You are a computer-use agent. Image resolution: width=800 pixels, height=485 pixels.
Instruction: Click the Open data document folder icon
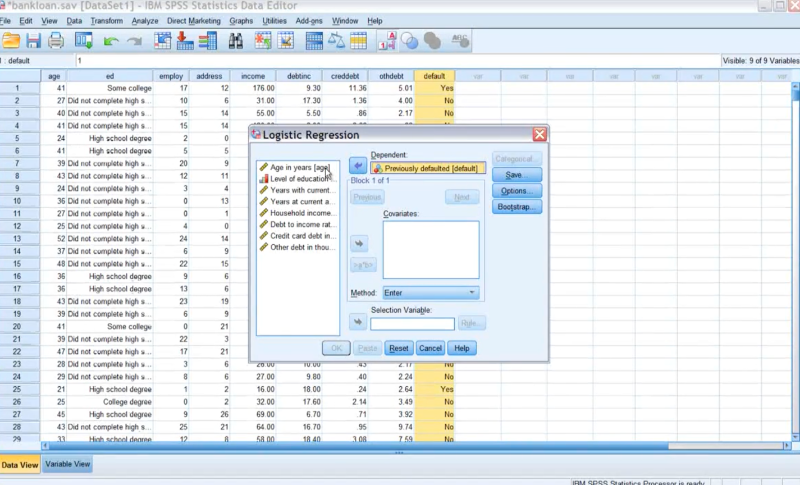(11, 41)
